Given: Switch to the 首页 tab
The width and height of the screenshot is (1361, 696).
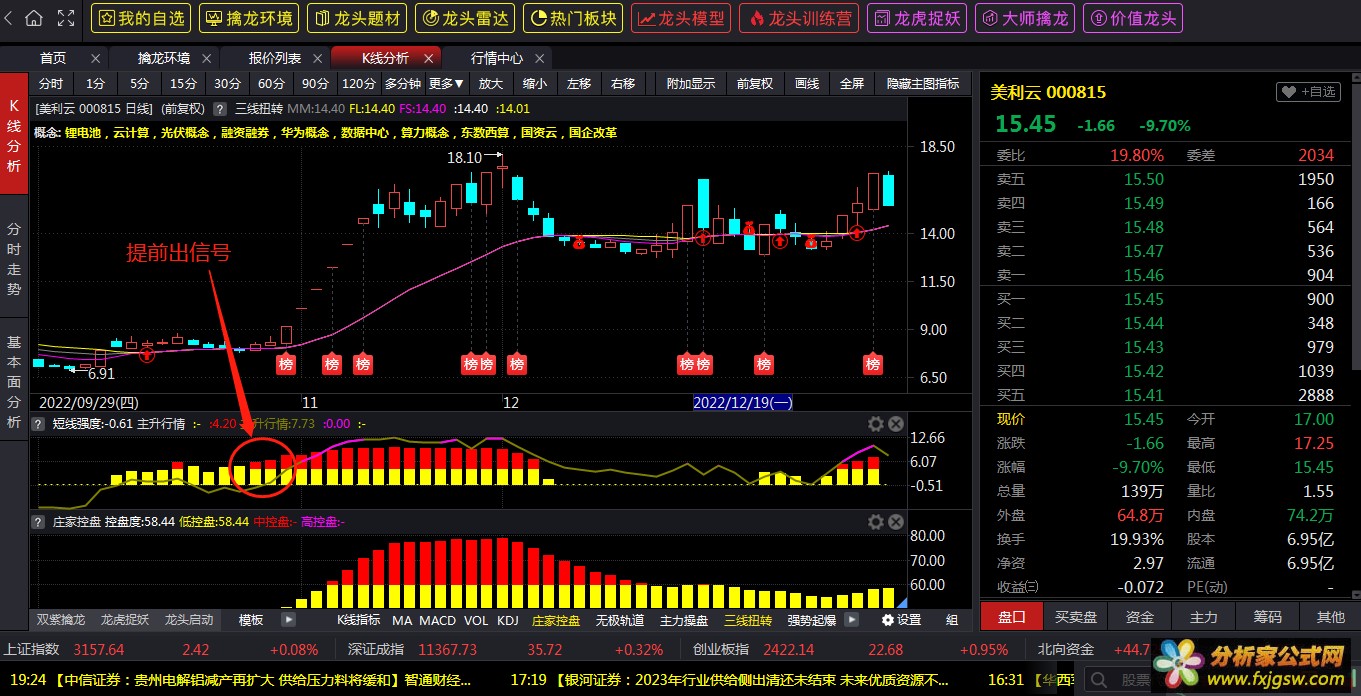Looking at the screenshot, I should click(53, 58).
